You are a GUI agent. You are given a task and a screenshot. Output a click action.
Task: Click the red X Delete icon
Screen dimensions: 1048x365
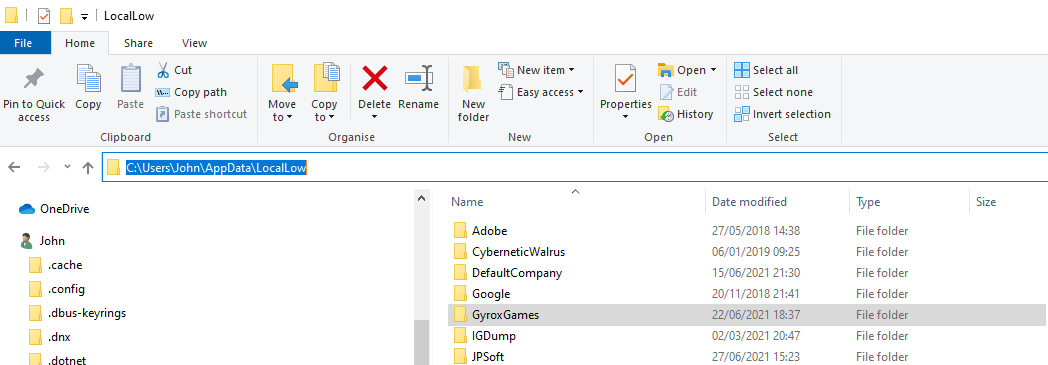[375, 79]
